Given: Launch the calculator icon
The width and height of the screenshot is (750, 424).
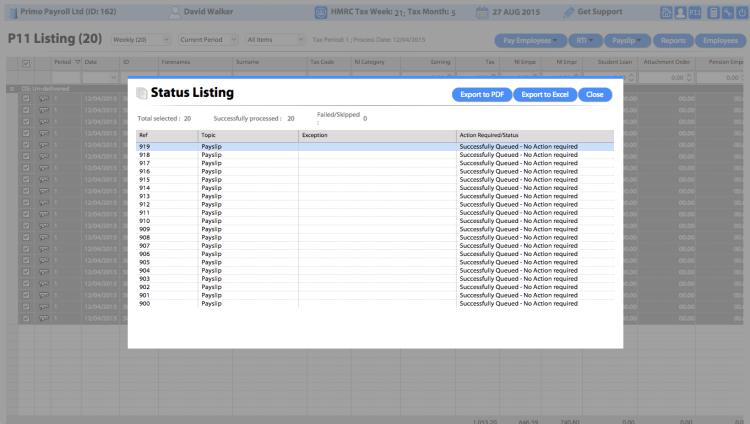Looking at the screenshot, I should pos(713,12).
